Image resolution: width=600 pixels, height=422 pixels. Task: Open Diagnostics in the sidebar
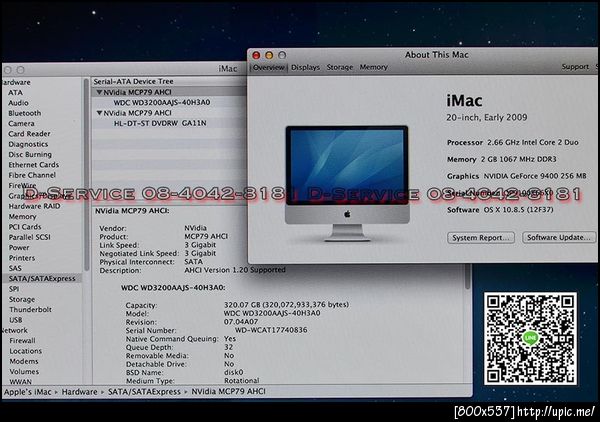pyautogui.click(x=28, y=144)
